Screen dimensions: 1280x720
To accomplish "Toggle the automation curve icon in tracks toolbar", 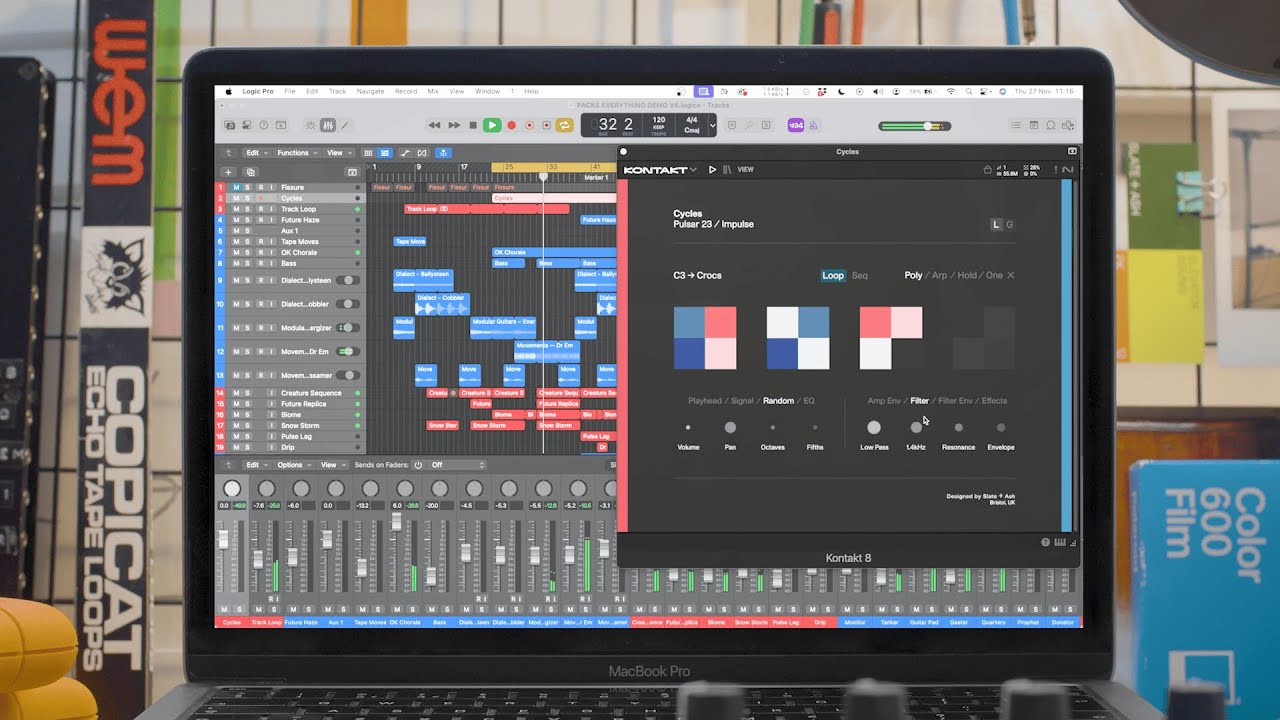I will pos(404,153).
